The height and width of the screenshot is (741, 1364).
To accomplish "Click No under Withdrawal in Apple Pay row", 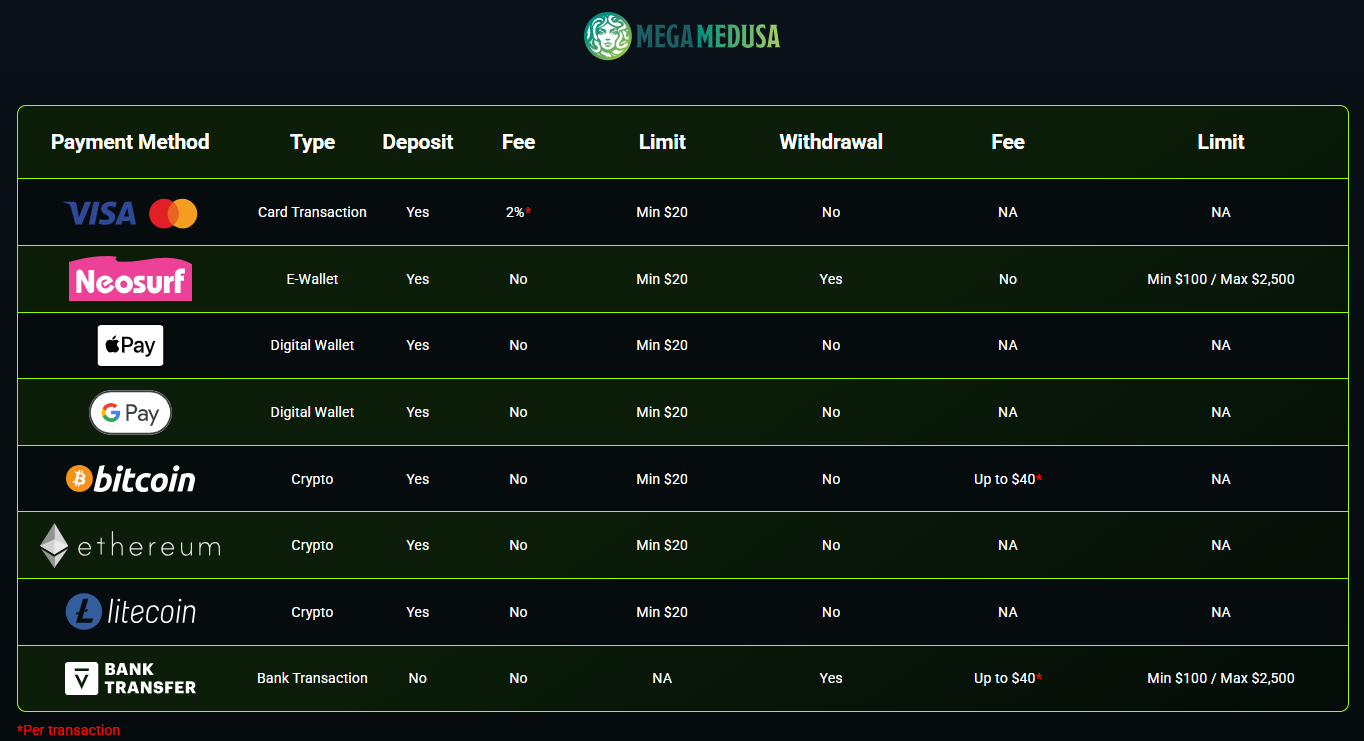I will click(x=831, y=345).
